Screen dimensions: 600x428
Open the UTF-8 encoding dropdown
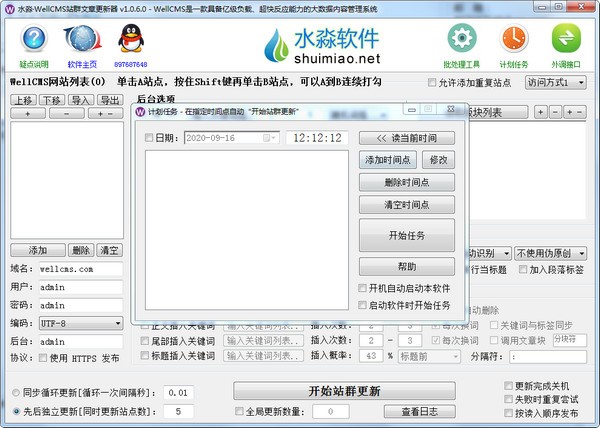(x=79, y=323)
